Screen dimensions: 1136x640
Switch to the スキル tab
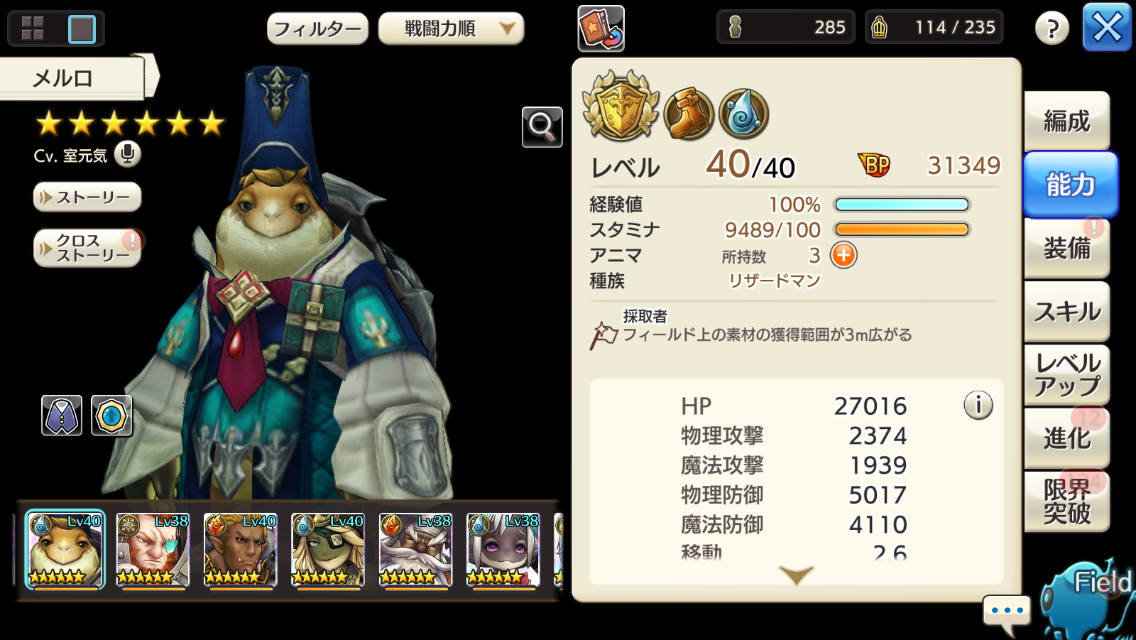[x=1066, y=312]
